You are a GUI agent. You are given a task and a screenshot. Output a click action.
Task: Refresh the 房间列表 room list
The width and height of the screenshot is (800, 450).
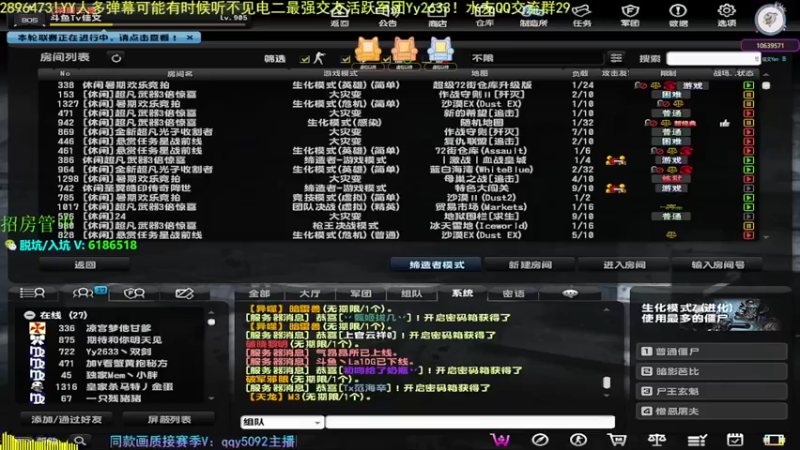(x=116, y=58)
